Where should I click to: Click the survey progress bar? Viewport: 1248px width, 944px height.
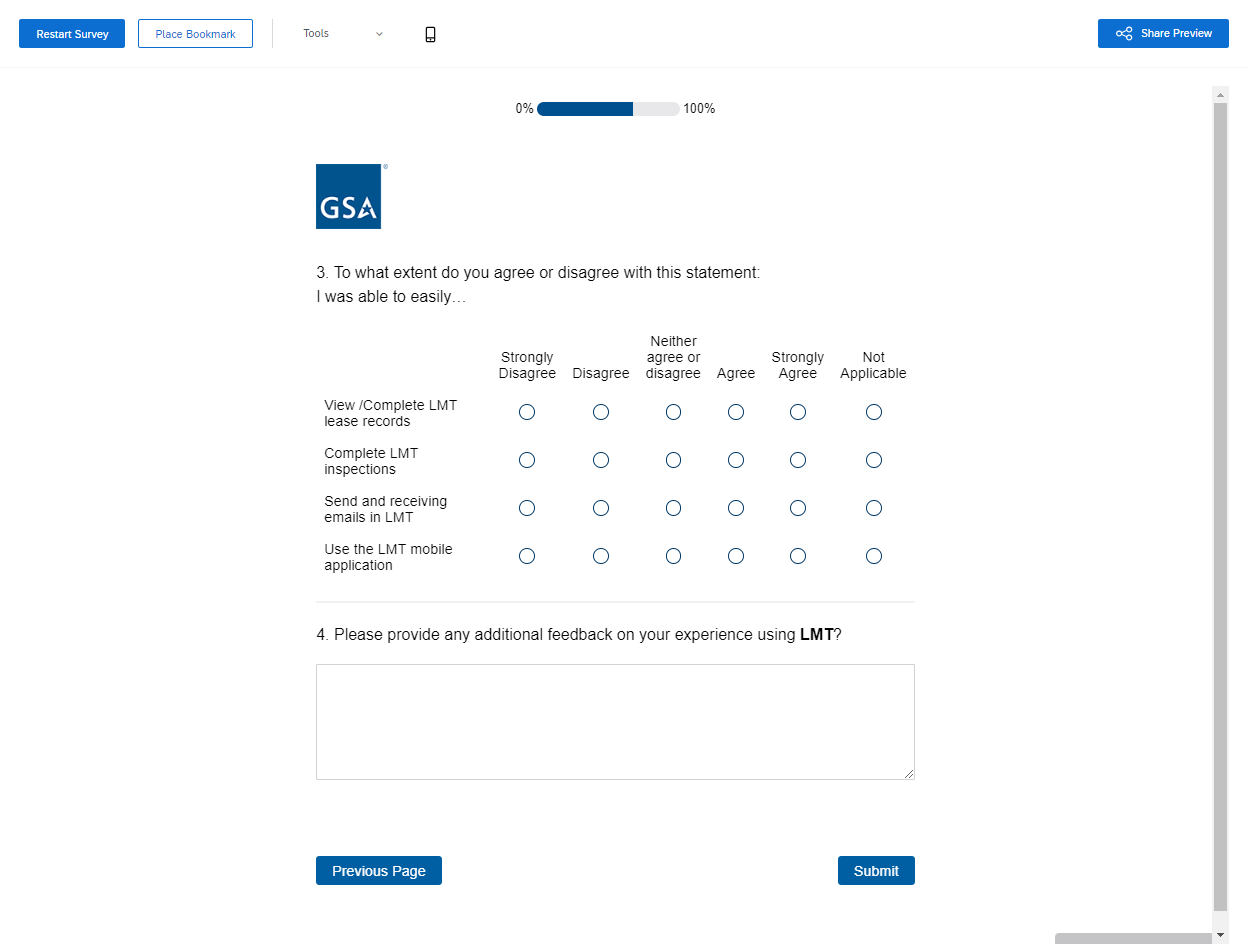608,109
